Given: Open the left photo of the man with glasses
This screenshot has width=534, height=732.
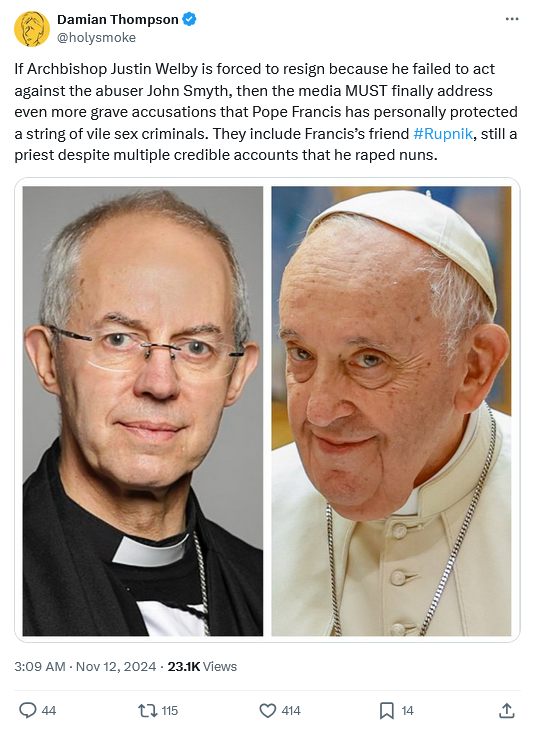Looking at the screenshot, I should [143, 411].
